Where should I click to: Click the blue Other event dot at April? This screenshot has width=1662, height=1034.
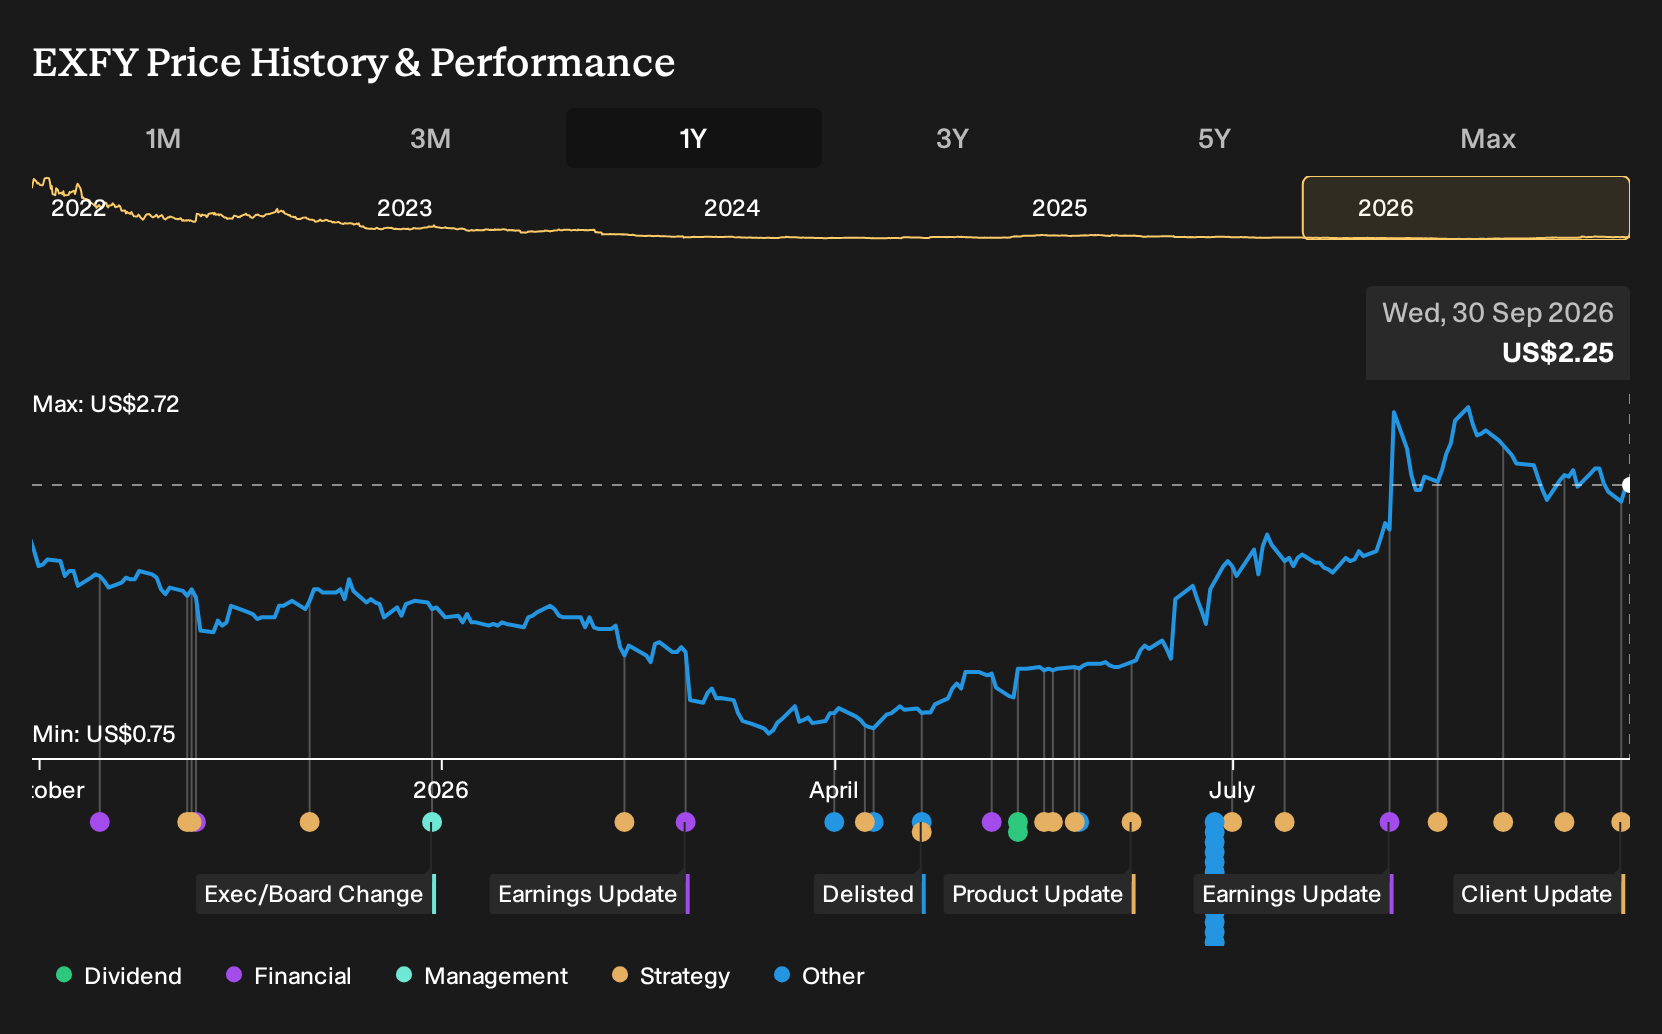[834, 822]
